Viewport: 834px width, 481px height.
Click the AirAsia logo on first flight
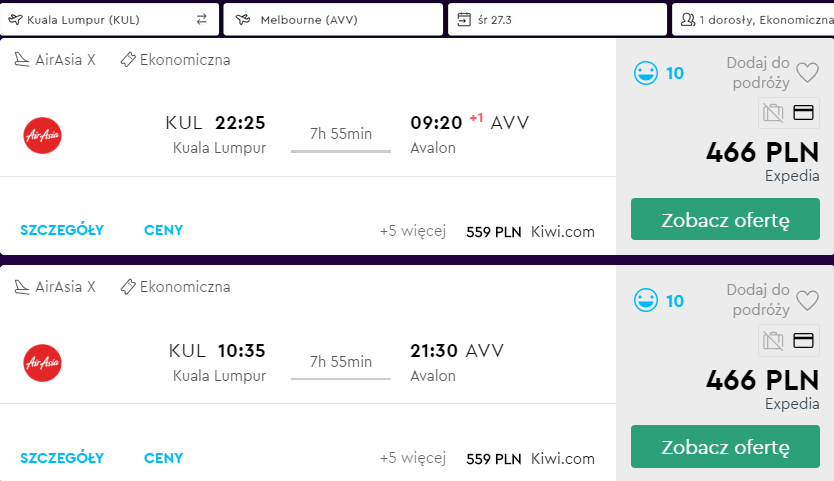click(x=42, y=135)
